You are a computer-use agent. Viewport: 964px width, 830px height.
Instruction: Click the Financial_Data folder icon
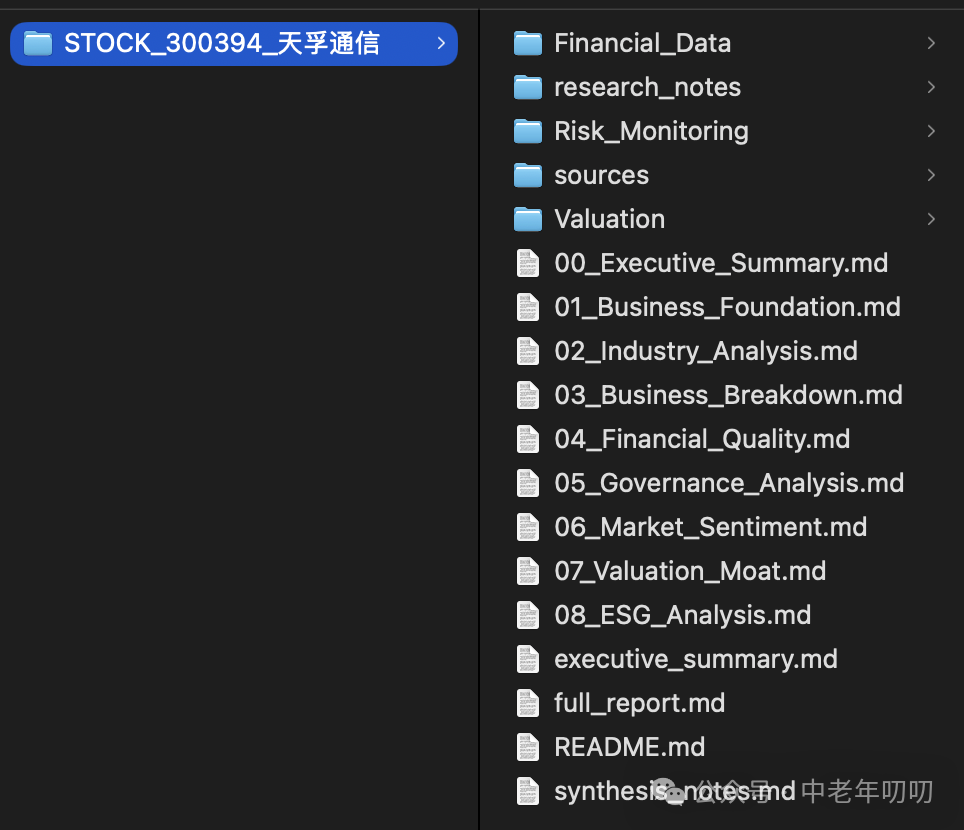point(528,44)
